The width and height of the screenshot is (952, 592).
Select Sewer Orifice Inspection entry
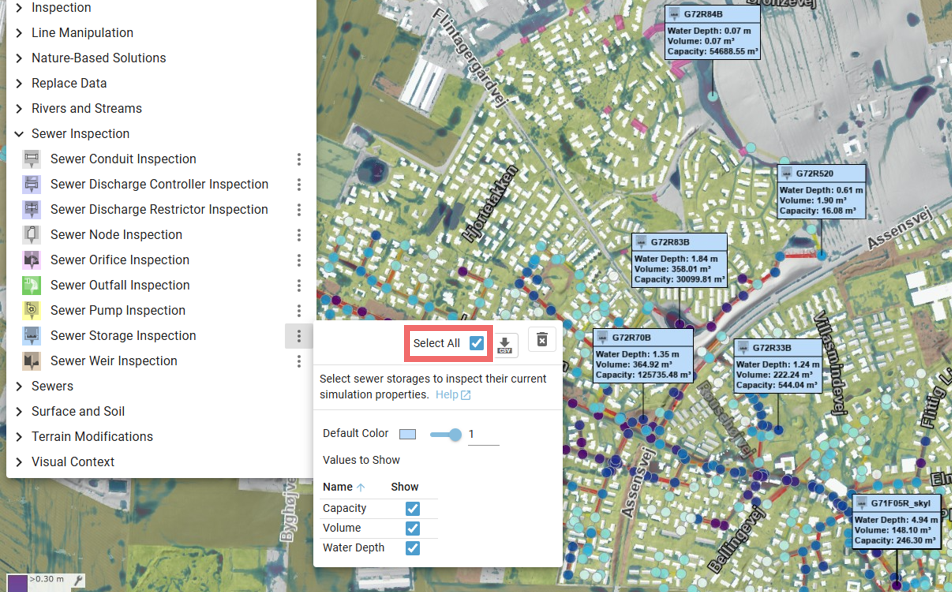tap(119, 260)
